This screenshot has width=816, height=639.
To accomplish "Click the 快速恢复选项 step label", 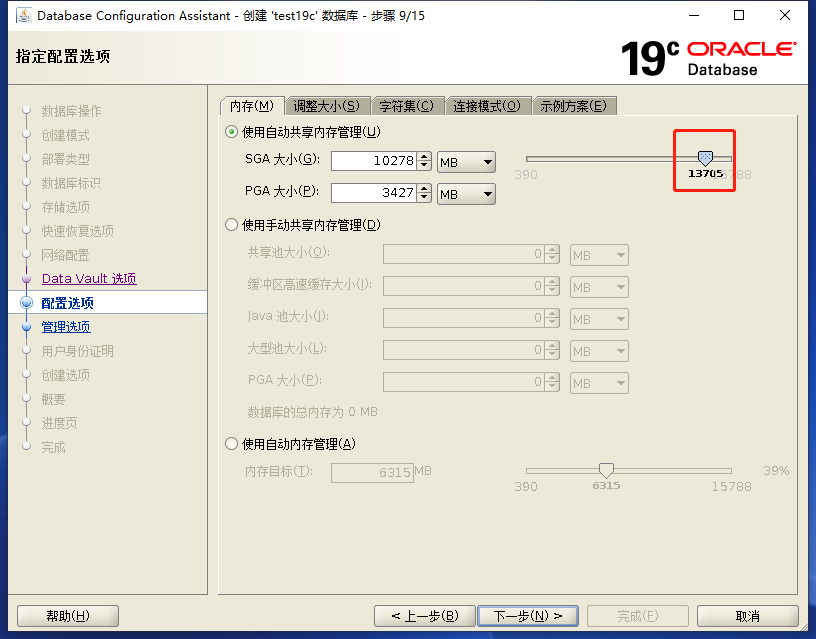I will pyautogui.click(x=78, y=231).
